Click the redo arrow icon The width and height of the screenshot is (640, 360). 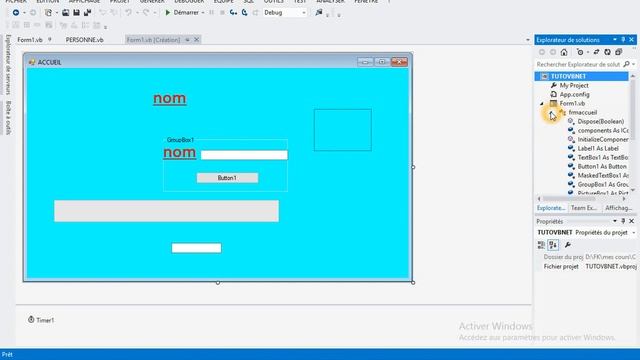coord(146,13)
